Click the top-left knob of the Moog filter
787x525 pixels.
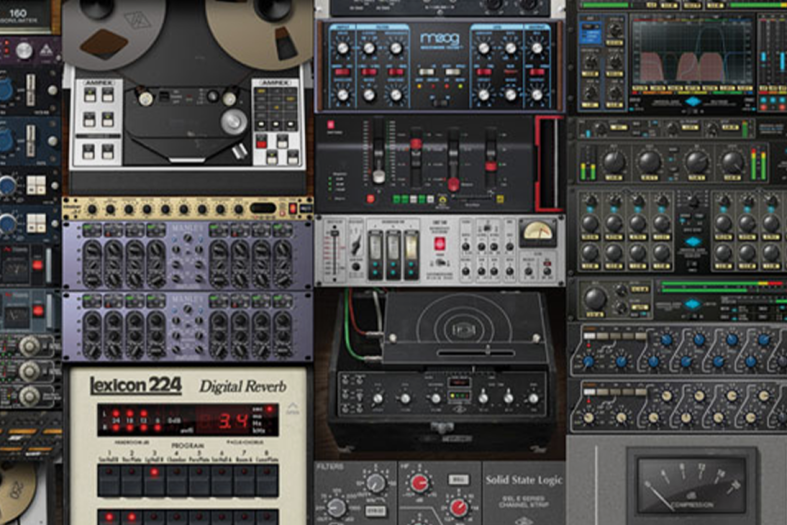343,48
